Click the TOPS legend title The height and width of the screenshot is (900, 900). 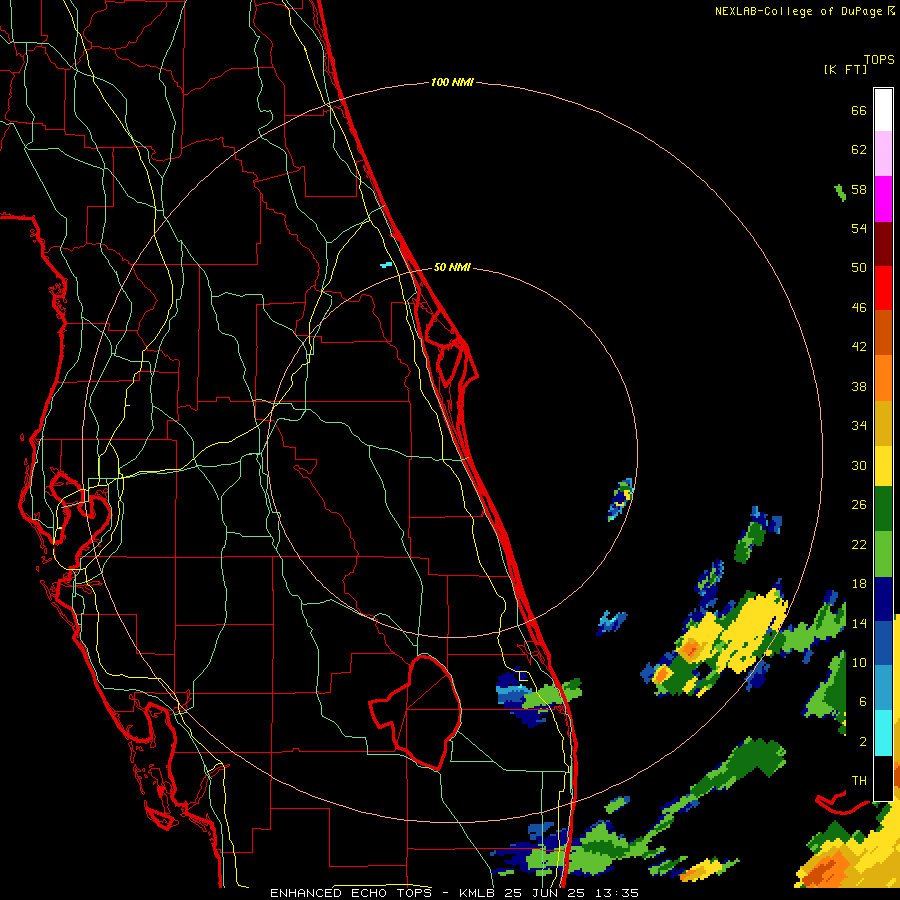click(879, 59)
